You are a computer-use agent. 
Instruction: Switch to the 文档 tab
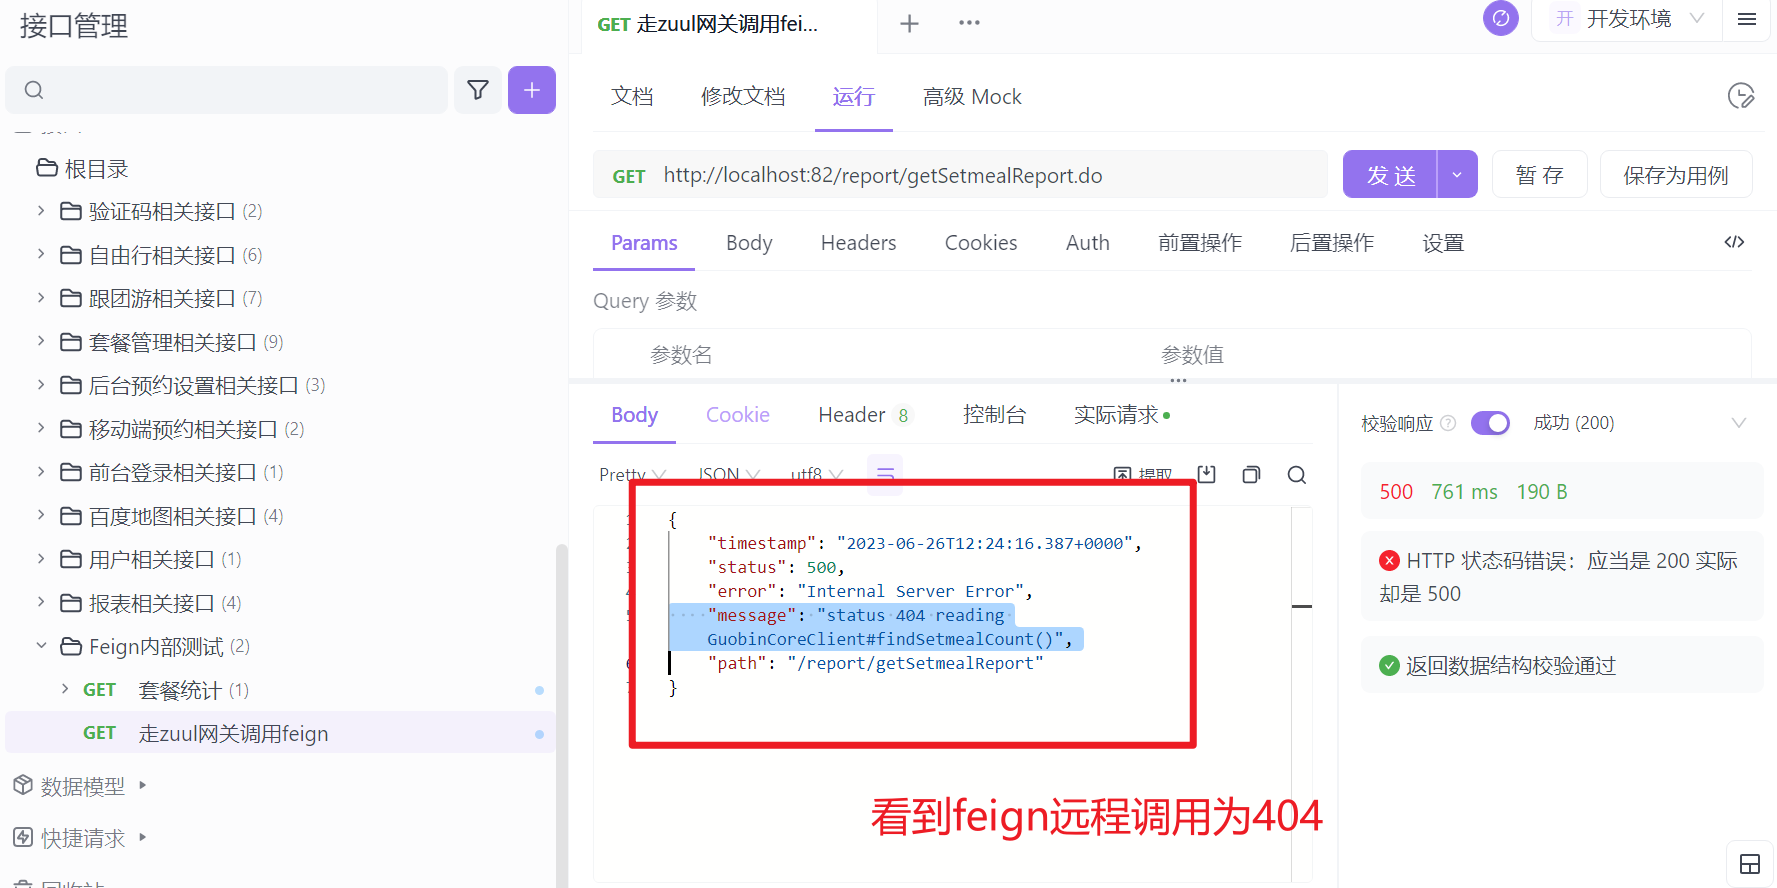coord(632,96)
